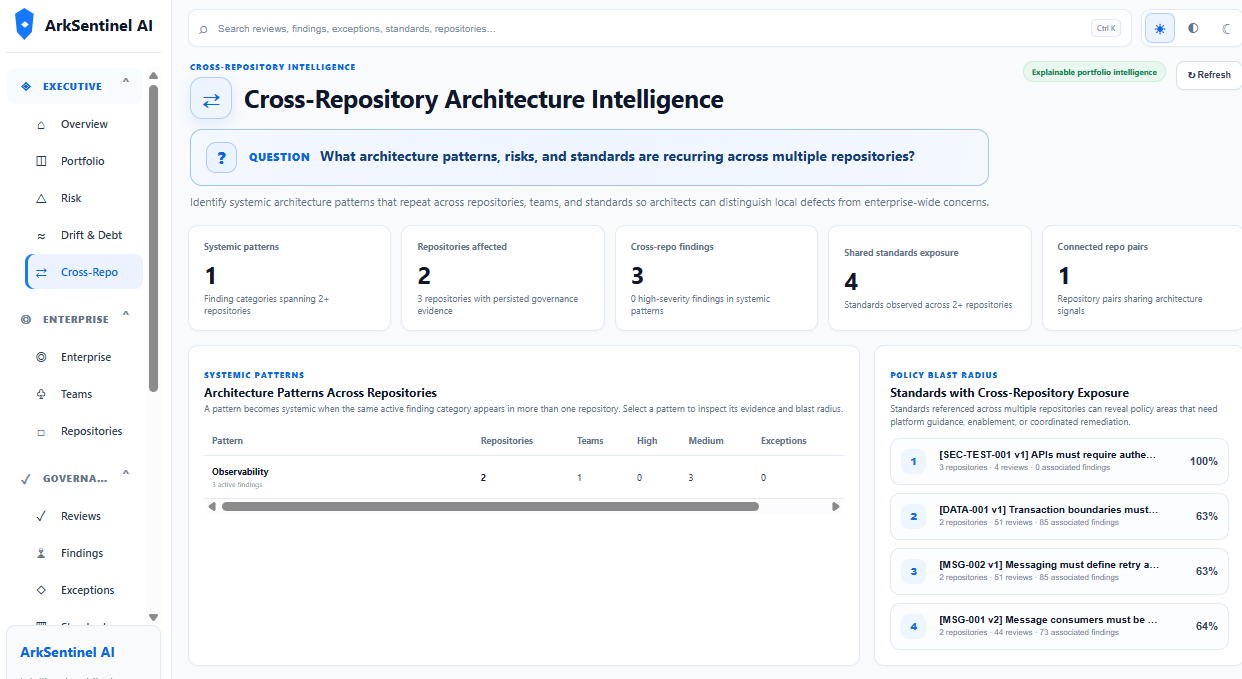Viewport: 1242px width, 679px height.
Task: Click the rank 1 badge
Action: pos(913,461)
